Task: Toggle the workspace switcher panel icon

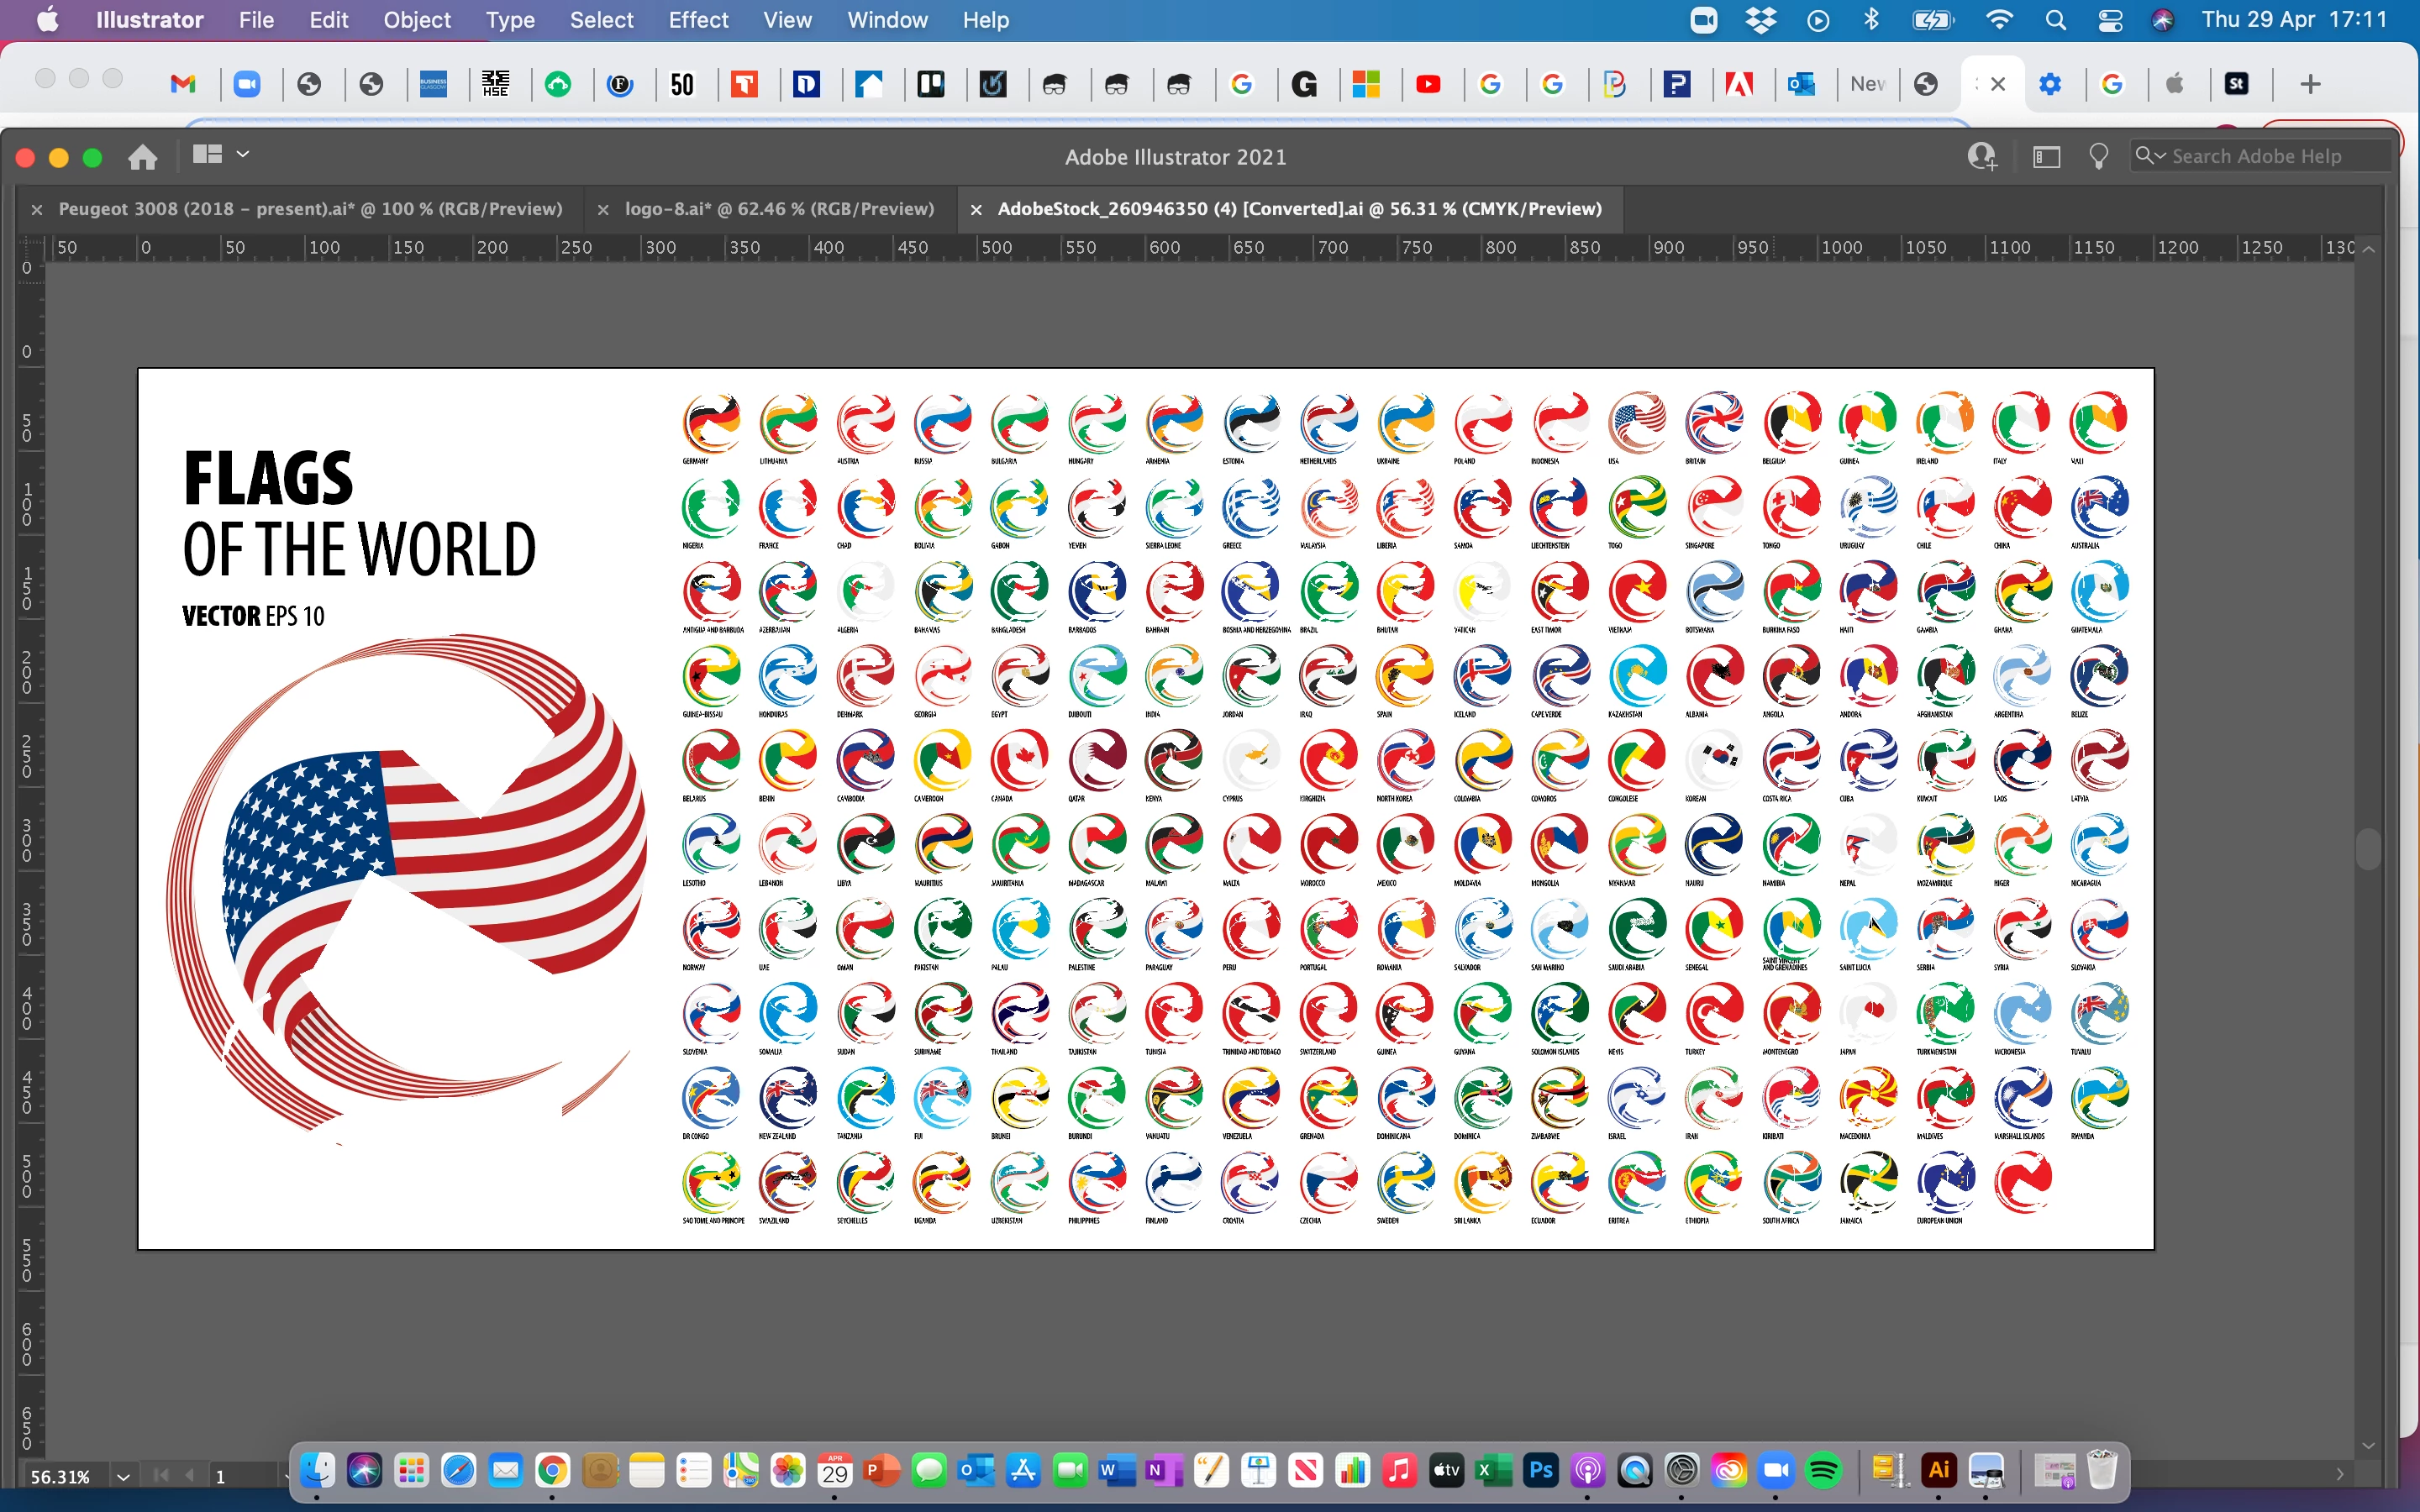Action: click(2046, 157)
